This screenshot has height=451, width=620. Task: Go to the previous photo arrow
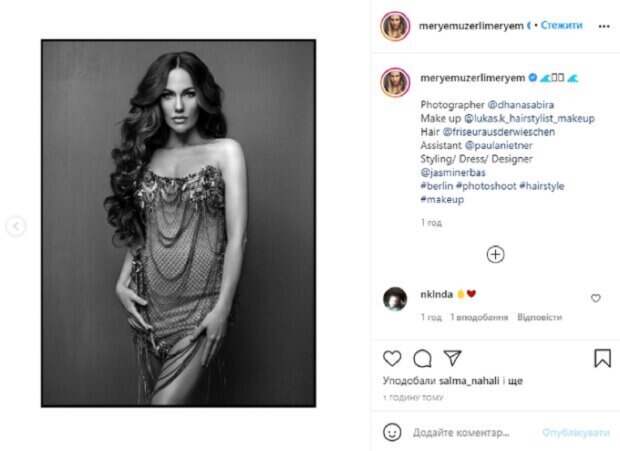tap(16, 226)
